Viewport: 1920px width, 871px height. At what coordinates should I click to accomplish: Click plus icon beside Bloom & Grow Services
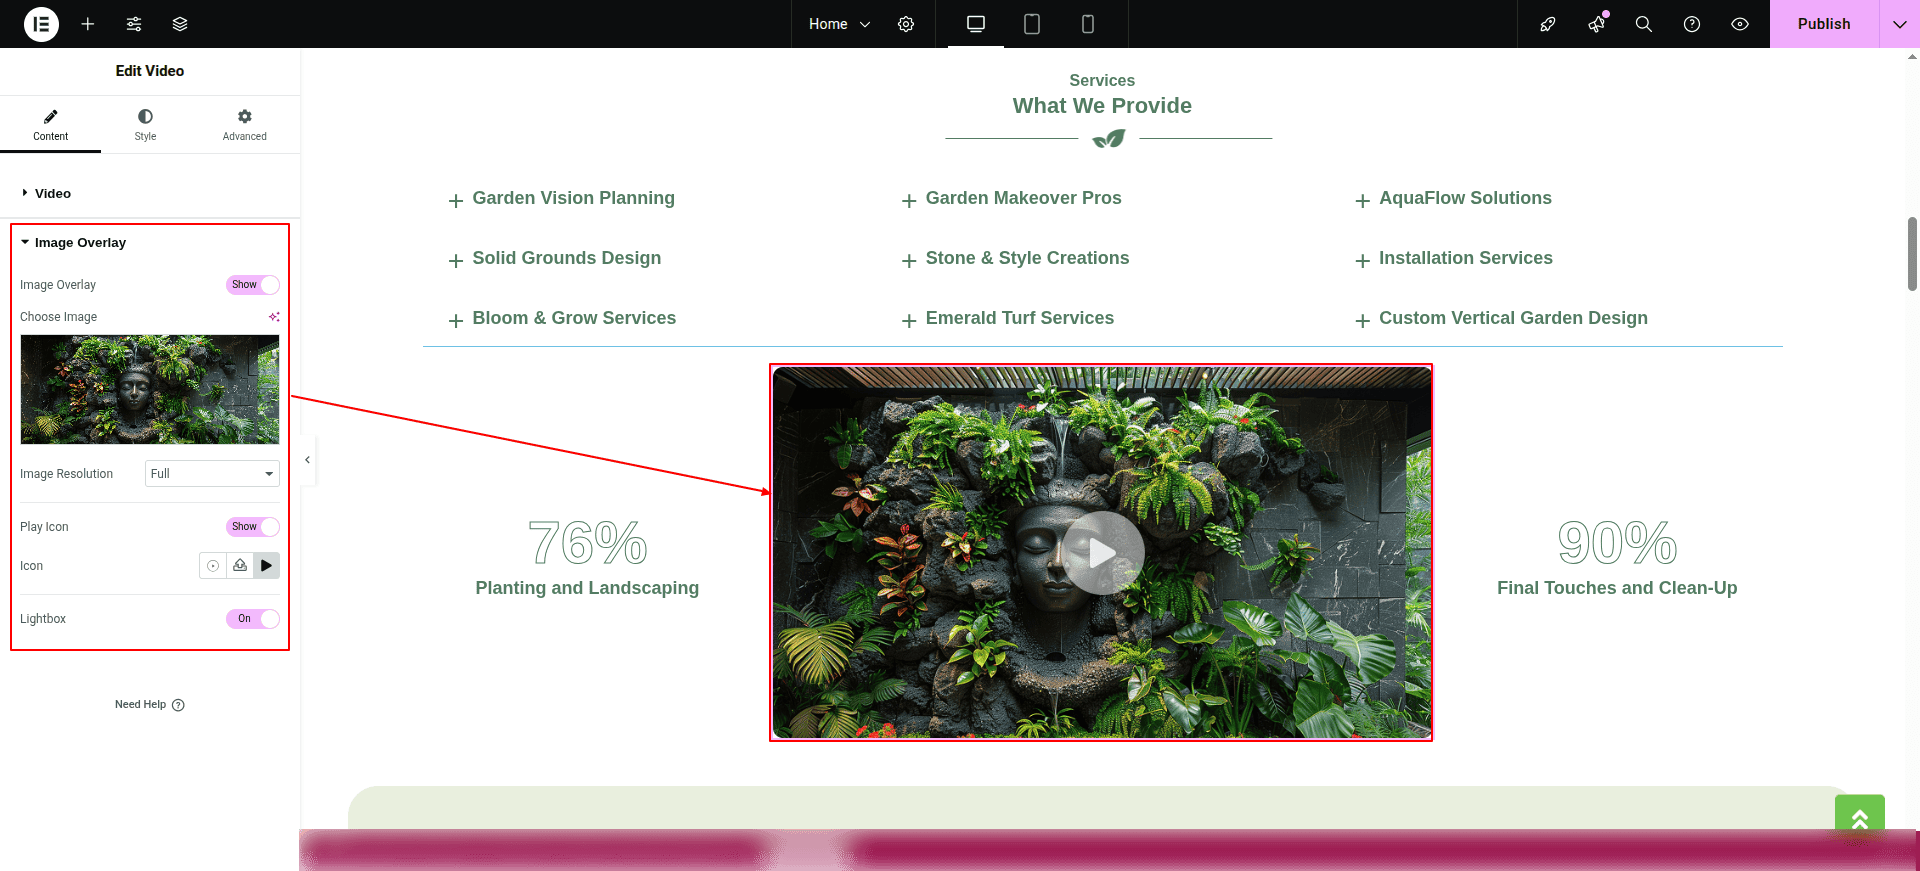click(x=456, y=321)
